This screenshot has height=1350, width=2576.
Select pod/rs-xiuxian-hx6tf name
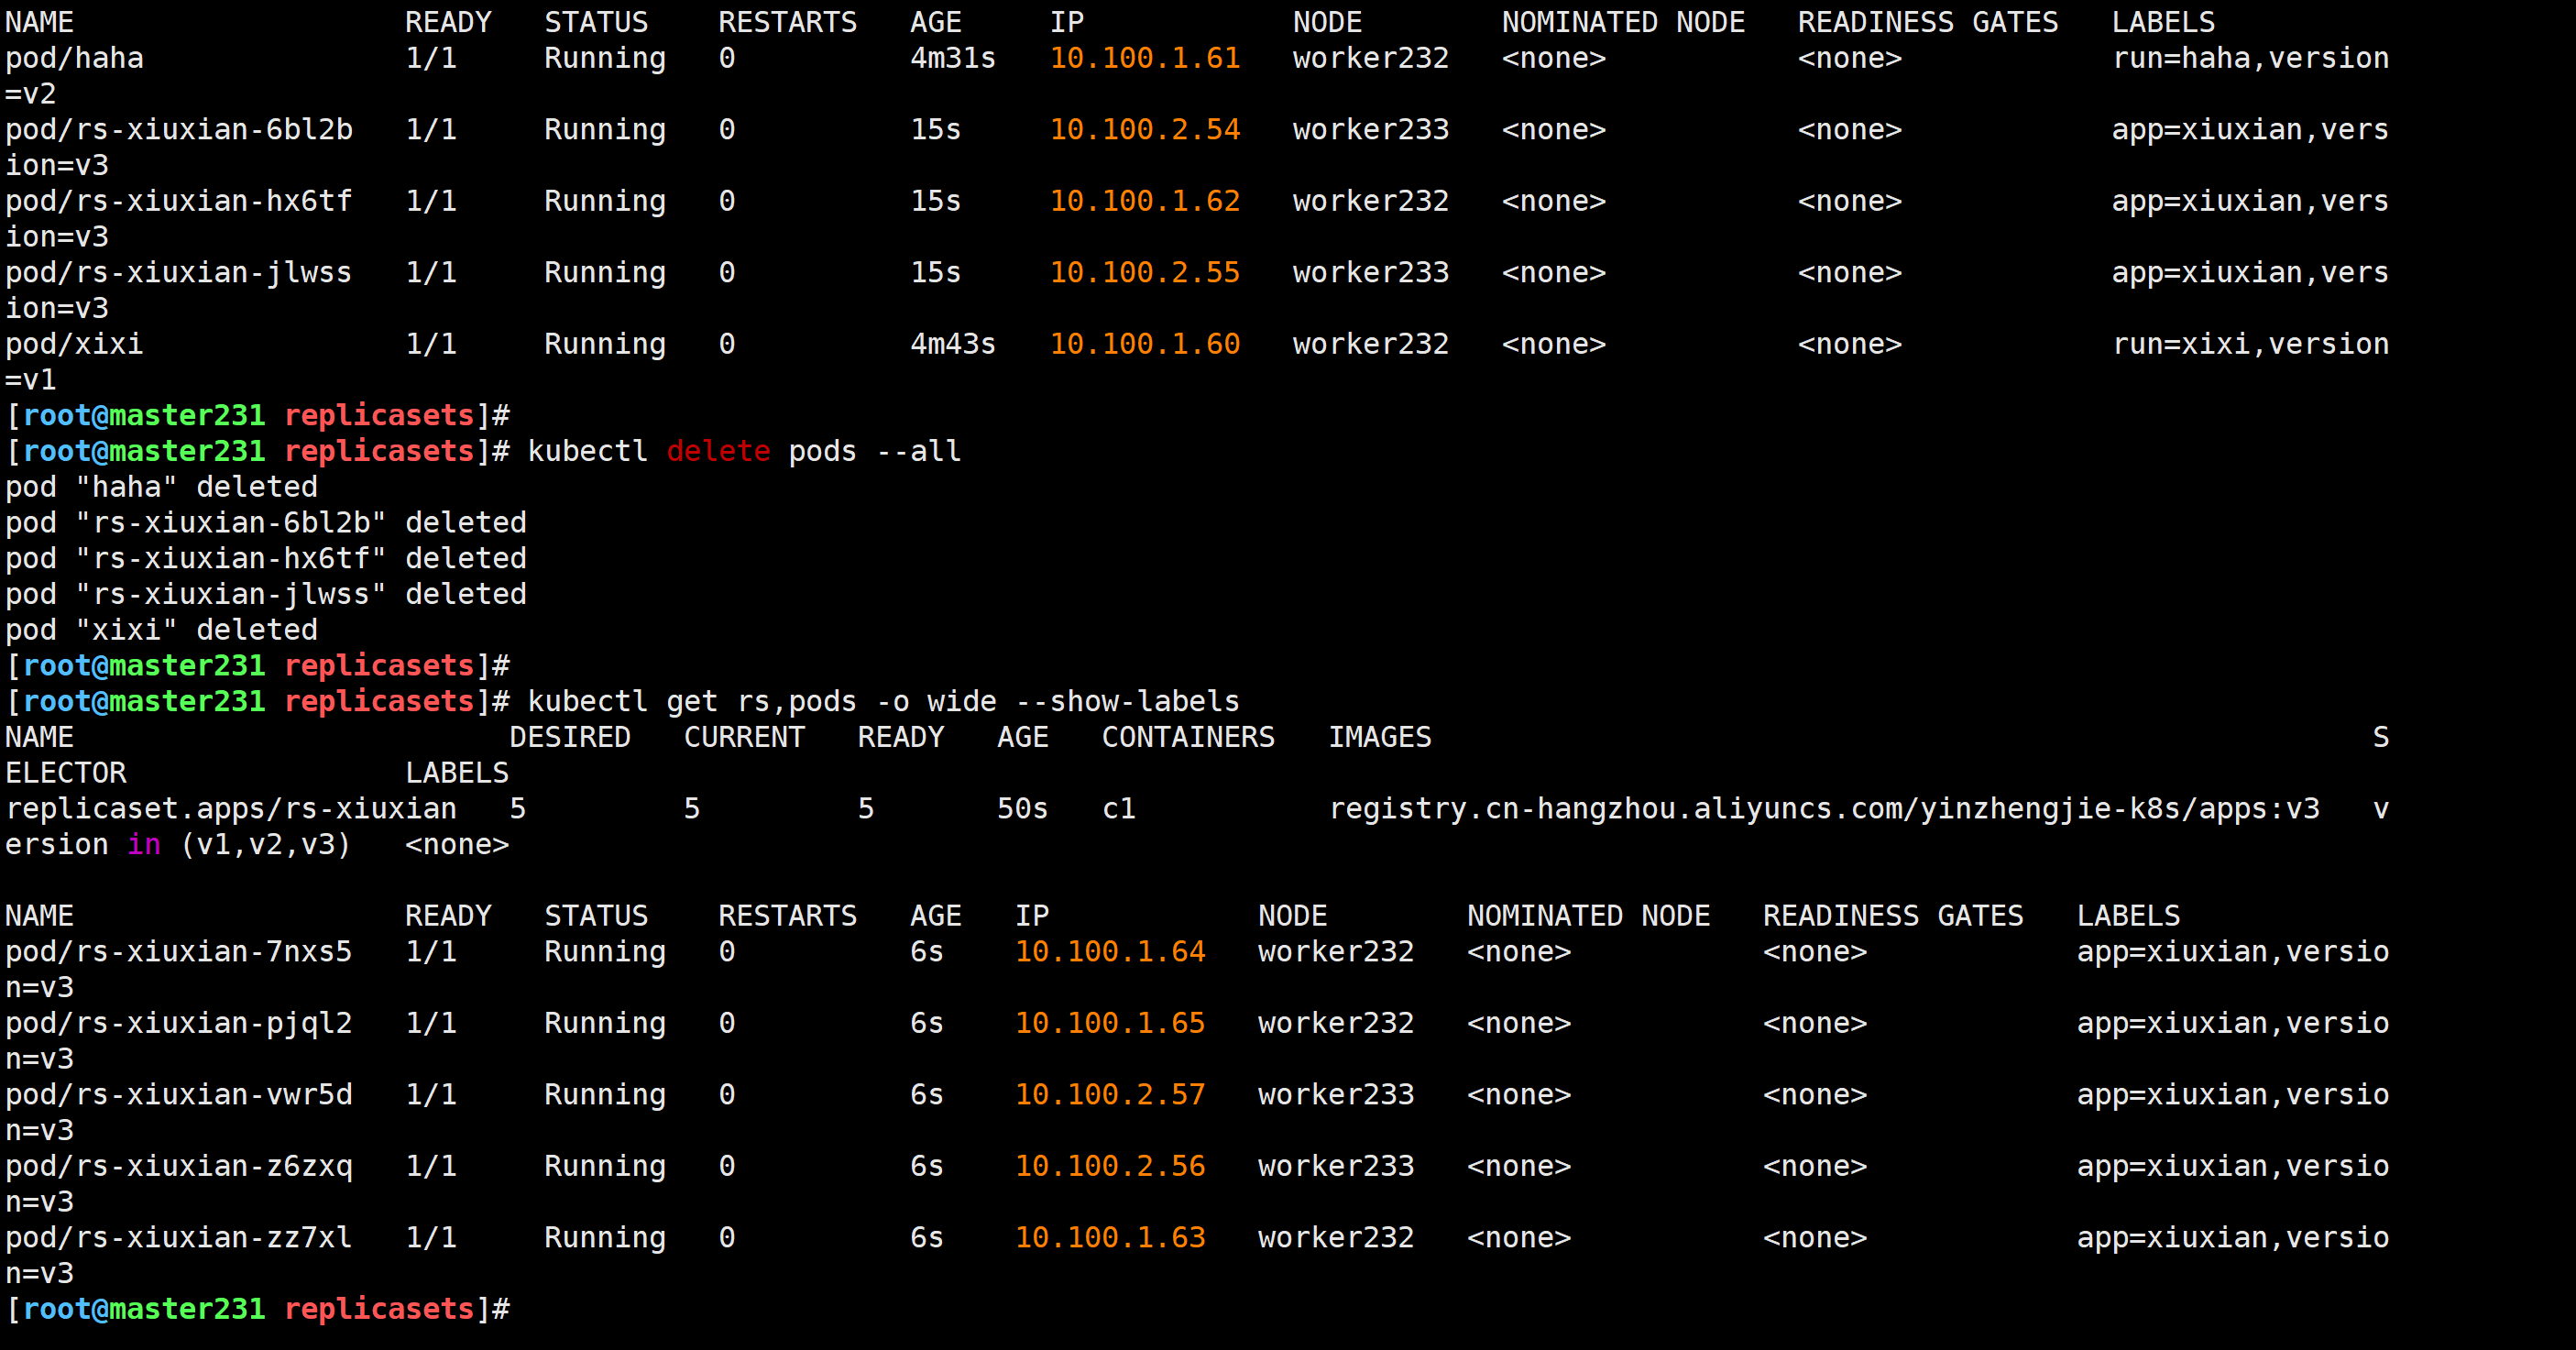click(x=179, y=201)
